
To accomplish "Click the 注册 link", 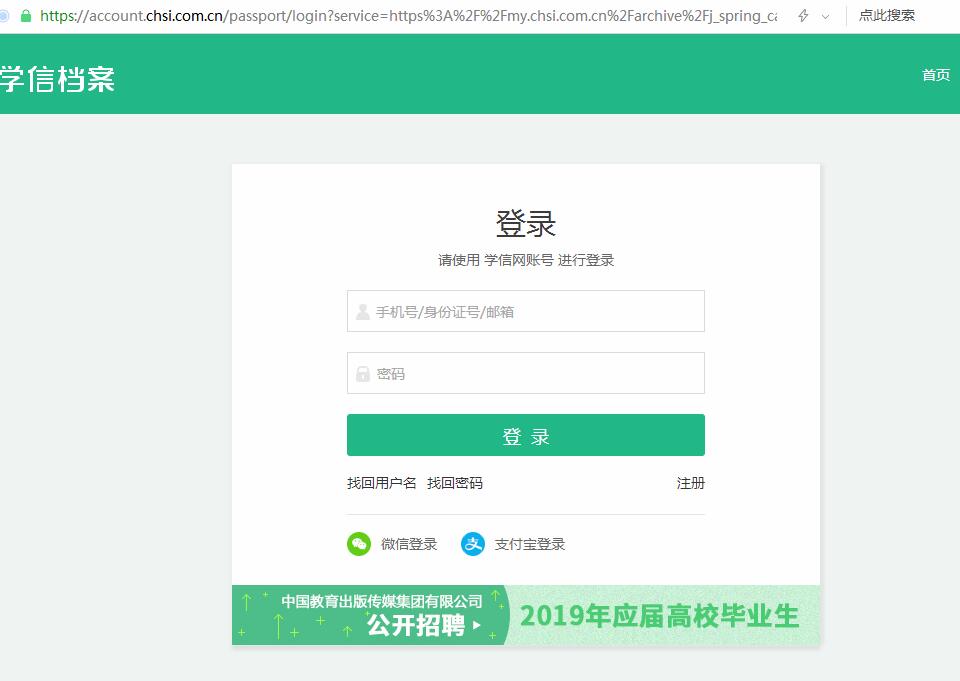I will pyautogui.click(x=691, y=483).
